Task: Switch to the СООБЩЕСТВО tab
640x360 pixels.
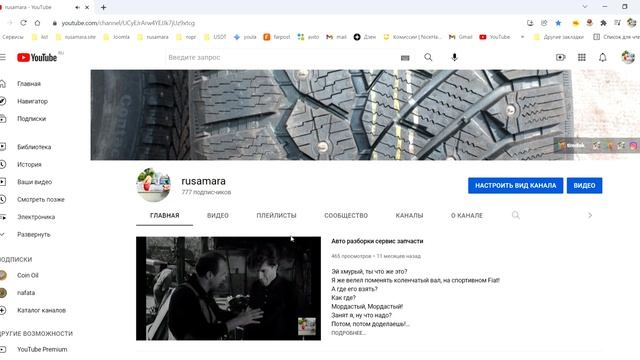Action: [346, 216]
